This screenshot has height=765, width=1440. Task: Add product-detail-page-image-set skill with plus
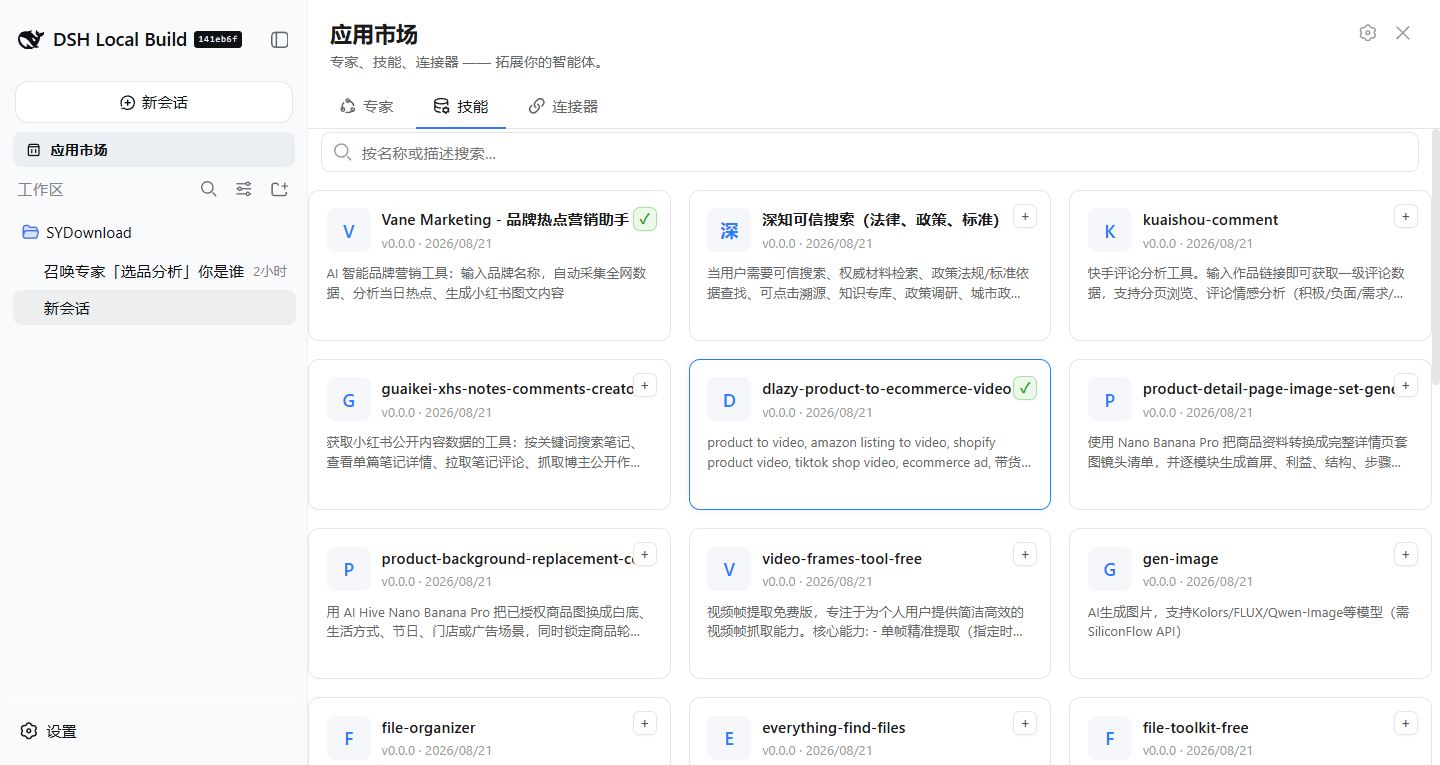[1406, 385]
